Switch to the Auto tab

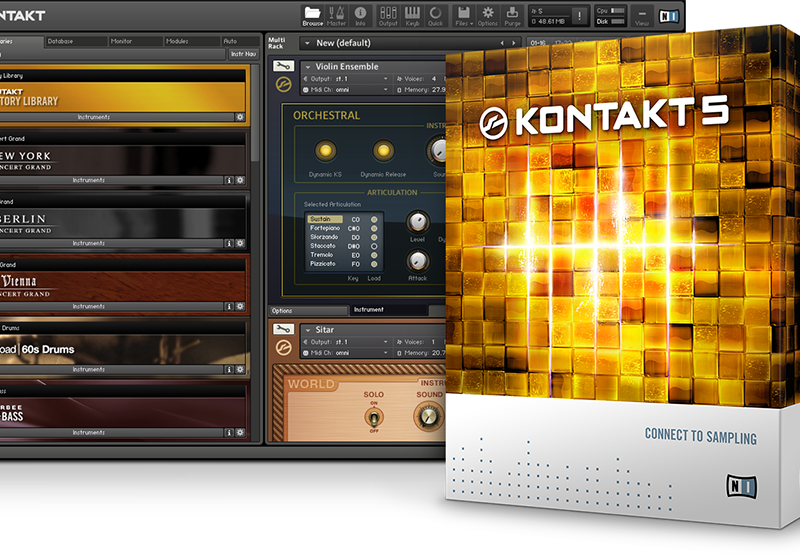240,41
